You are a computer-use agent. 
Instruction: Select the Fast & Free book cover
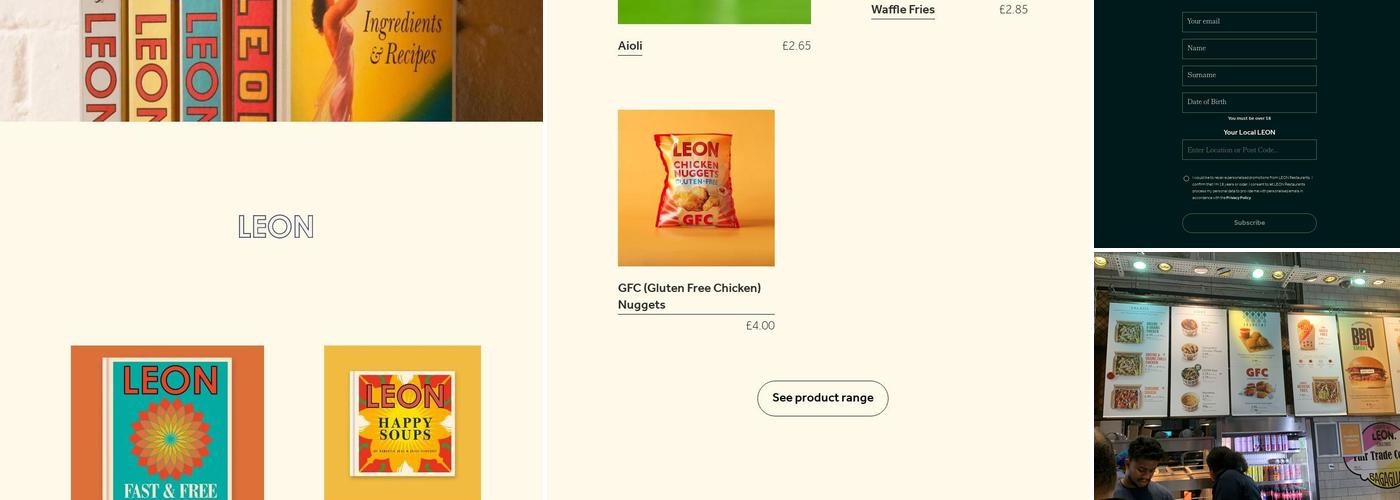point(167,423)
